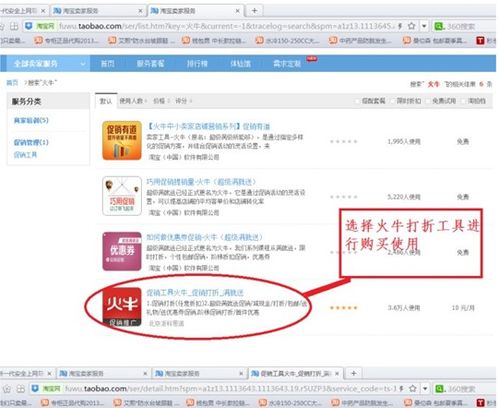The image size is (499, 408).
Task: Sort results by 使用人数
Action: click(133, 101)
